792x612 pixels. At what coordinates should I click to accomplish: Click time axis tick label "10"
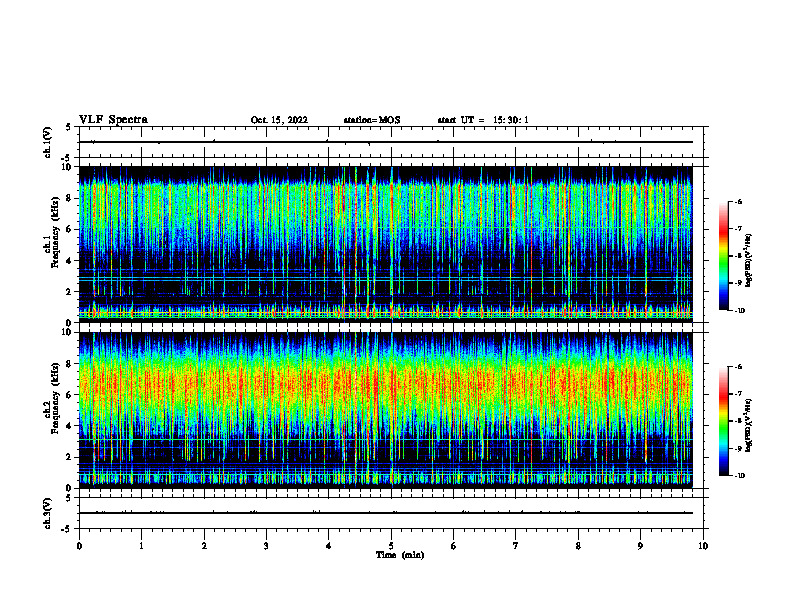pos(703,546)
